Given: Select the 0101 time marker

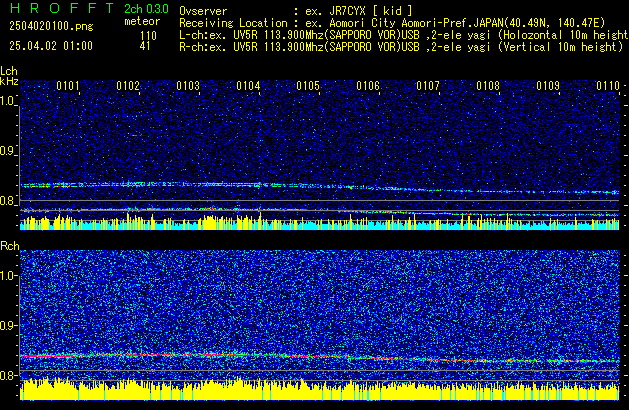Looking at the screenshot, I should point(68,86).
